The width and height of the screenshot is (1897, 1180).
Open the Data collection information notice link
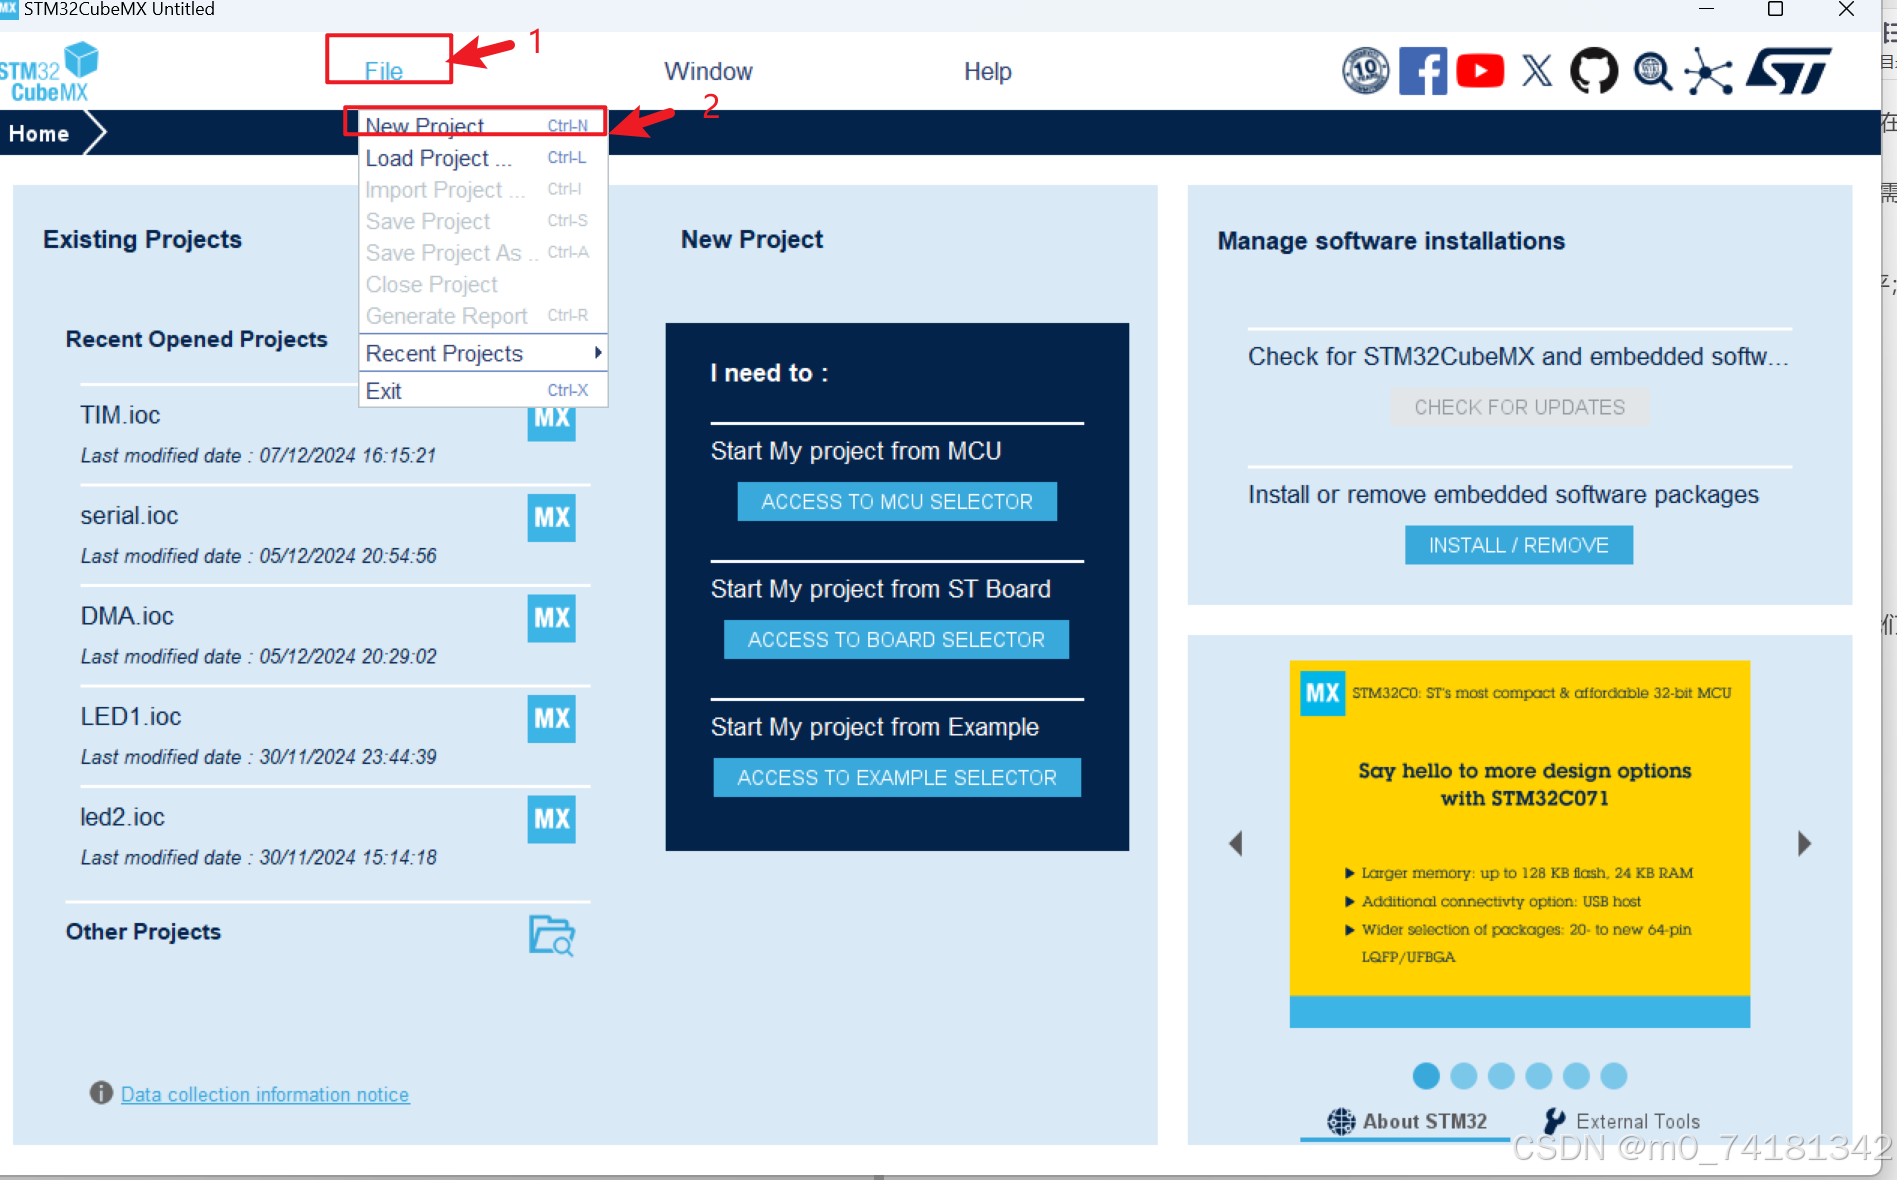265,1094
